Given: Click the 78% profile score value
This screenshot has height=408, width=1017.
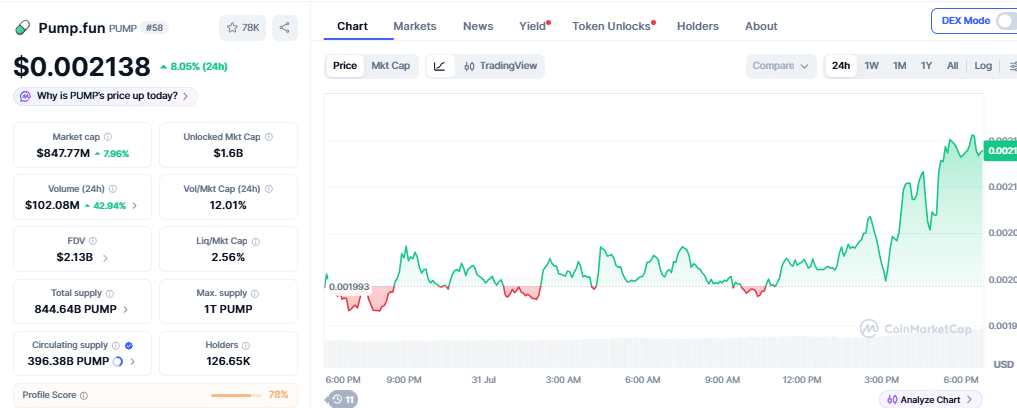Looking at the screenshot, I should click(278, 394).
